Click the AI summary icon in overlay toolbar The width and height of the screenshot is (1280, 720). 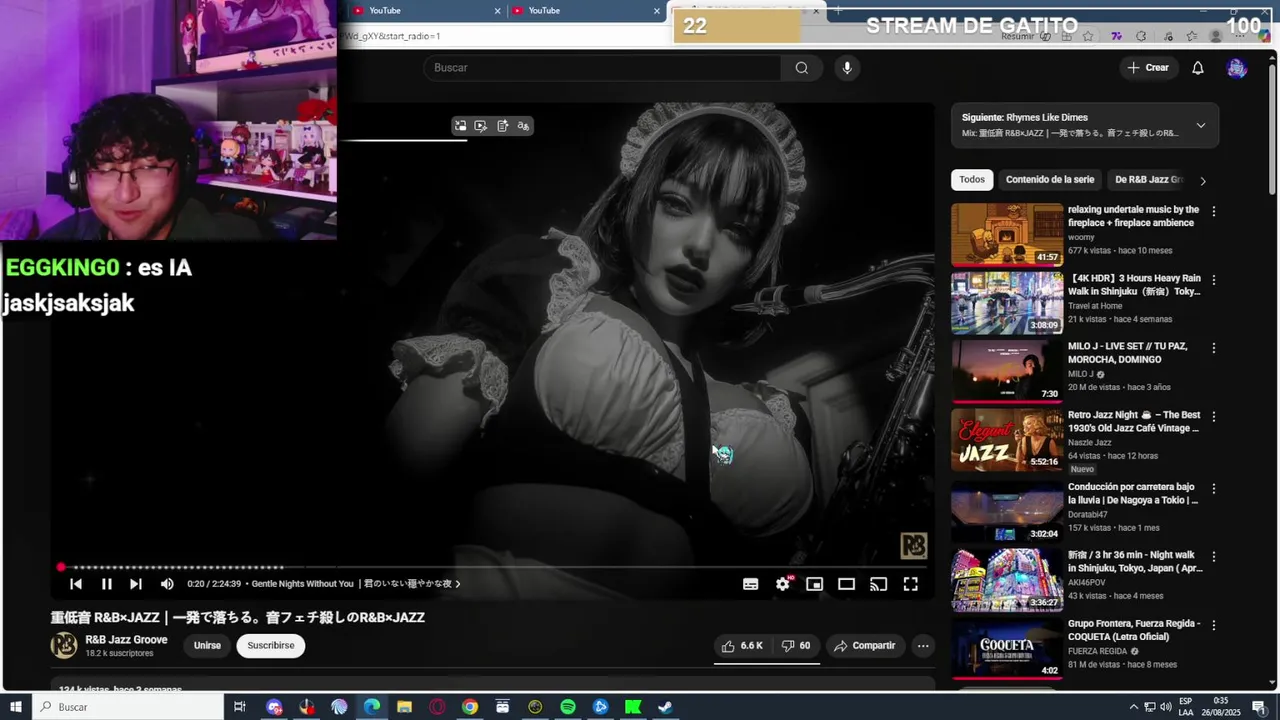pos(503,126)
